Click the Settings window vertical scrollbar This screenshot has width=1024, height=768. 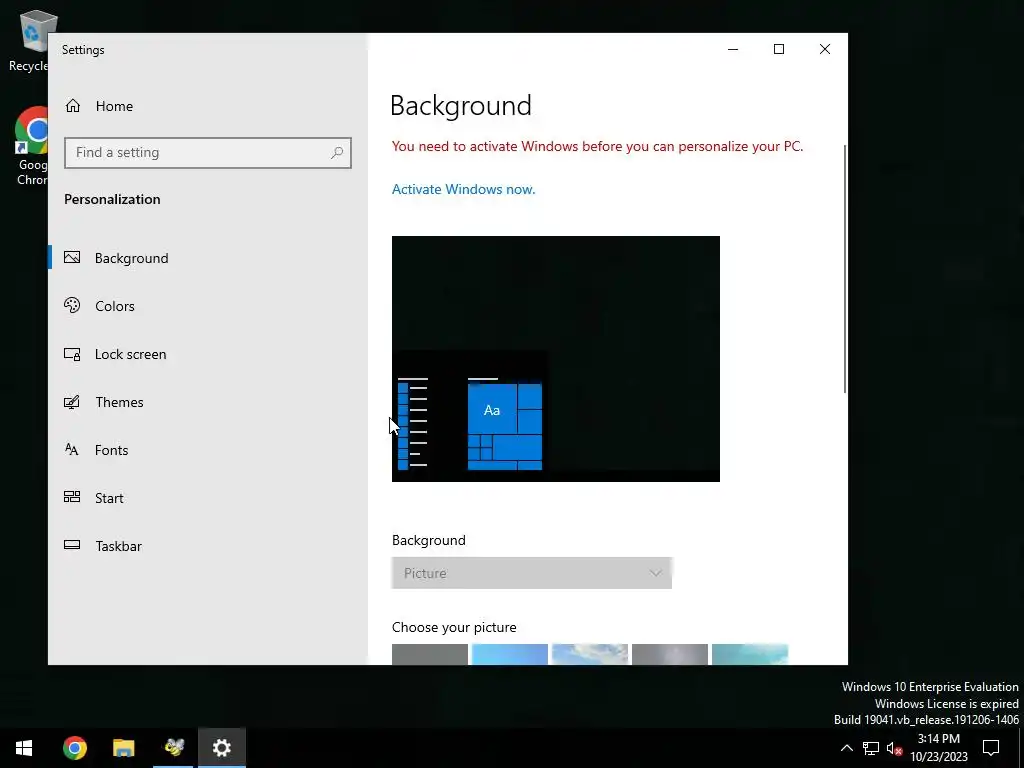tap(845, 268)
